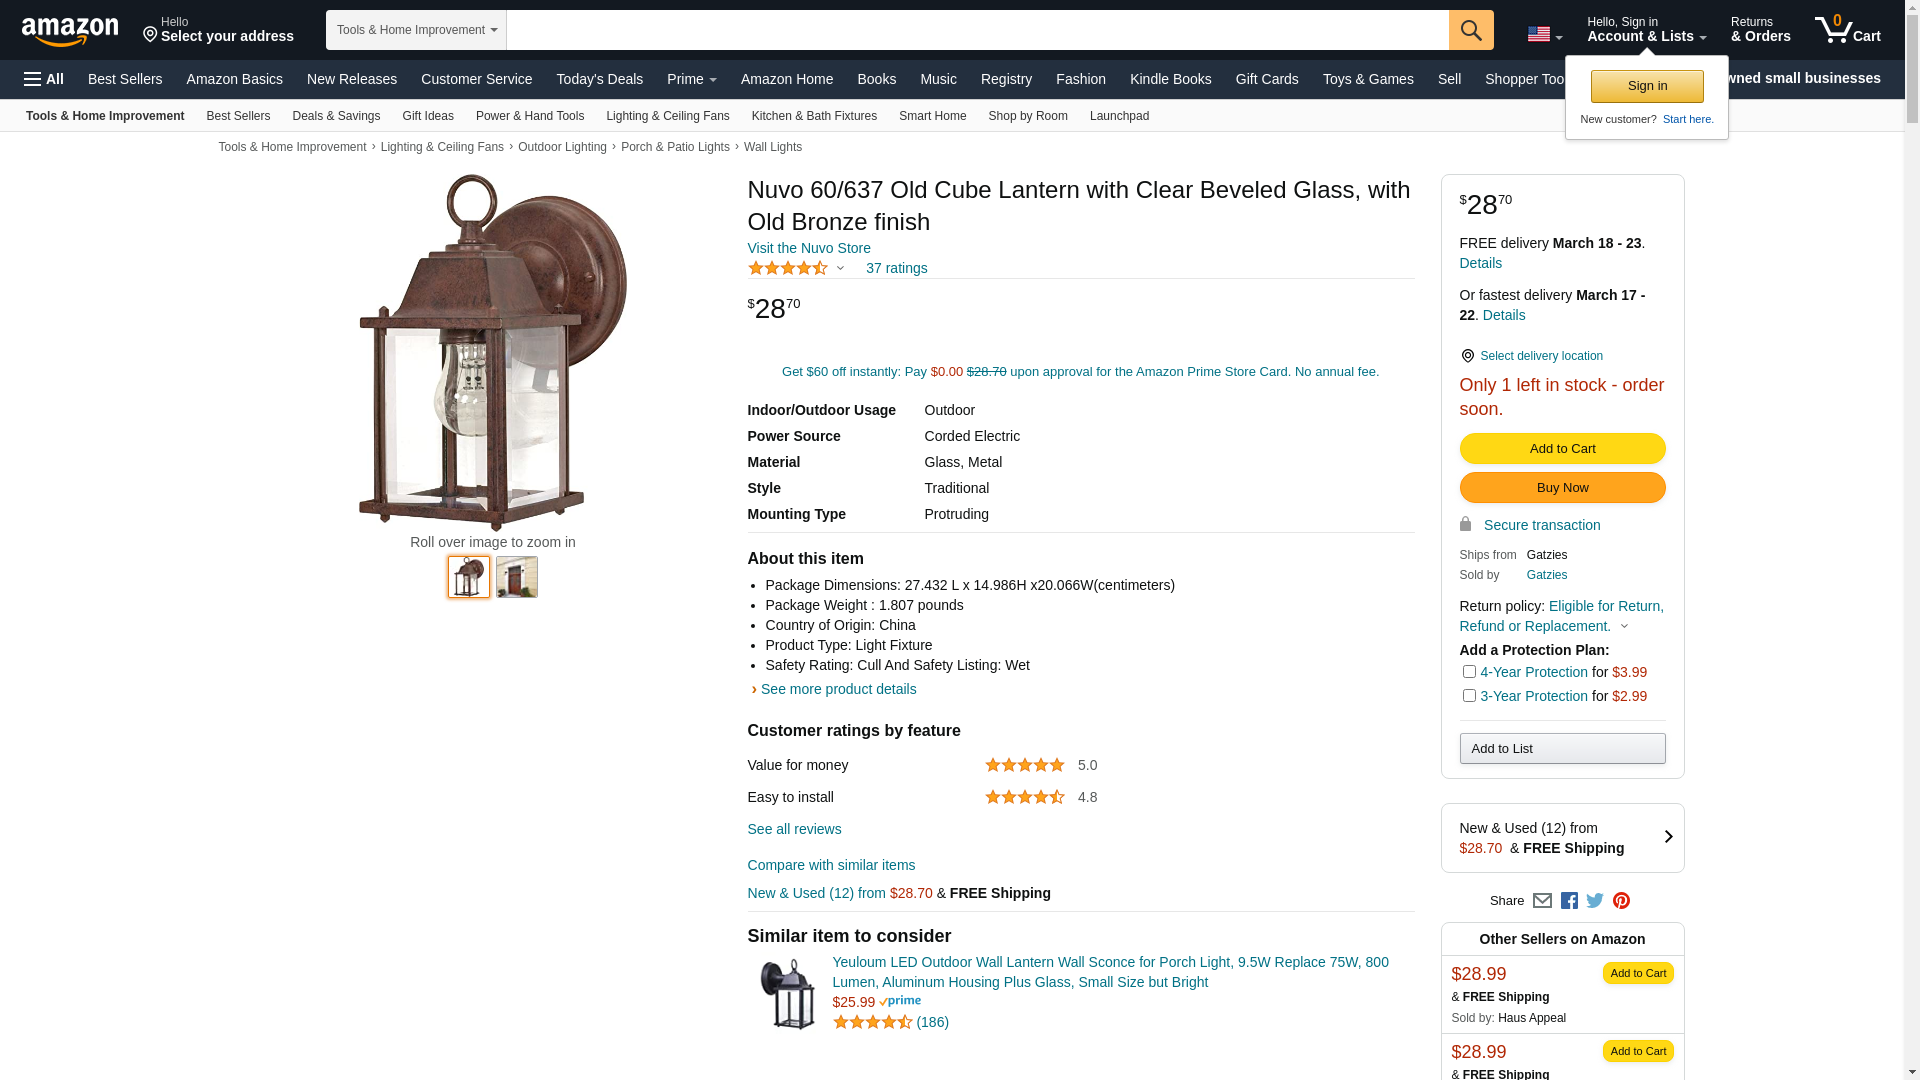Click the search magnifier icon
Image resolution: width=1920 pixels, height=1080 pixels.
[x=1470, y=30]
